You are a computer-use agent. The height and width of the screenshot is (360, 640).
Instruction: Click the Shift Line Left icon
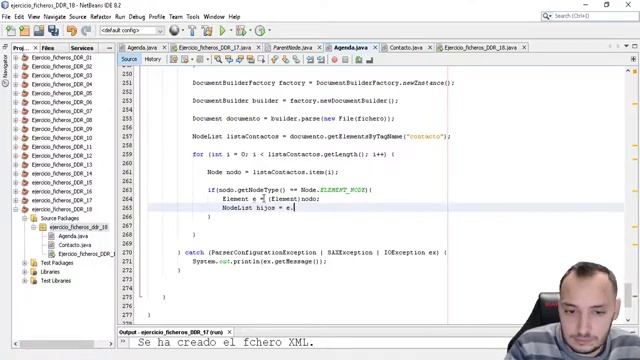(310, 60)
